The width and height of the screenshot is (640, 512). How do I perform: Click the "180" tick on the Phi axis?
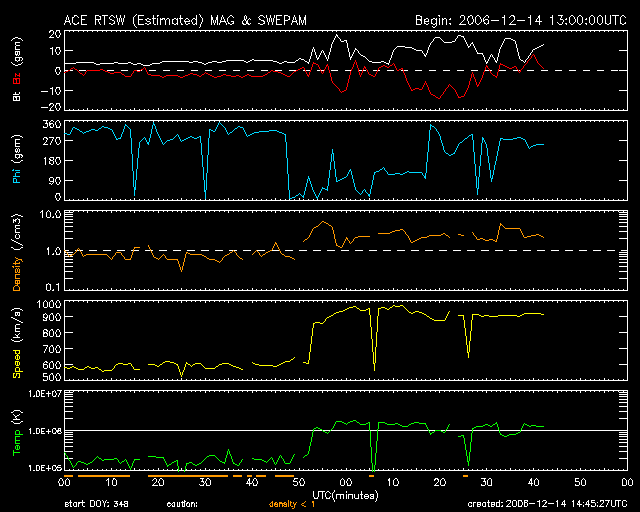point(52,160)
